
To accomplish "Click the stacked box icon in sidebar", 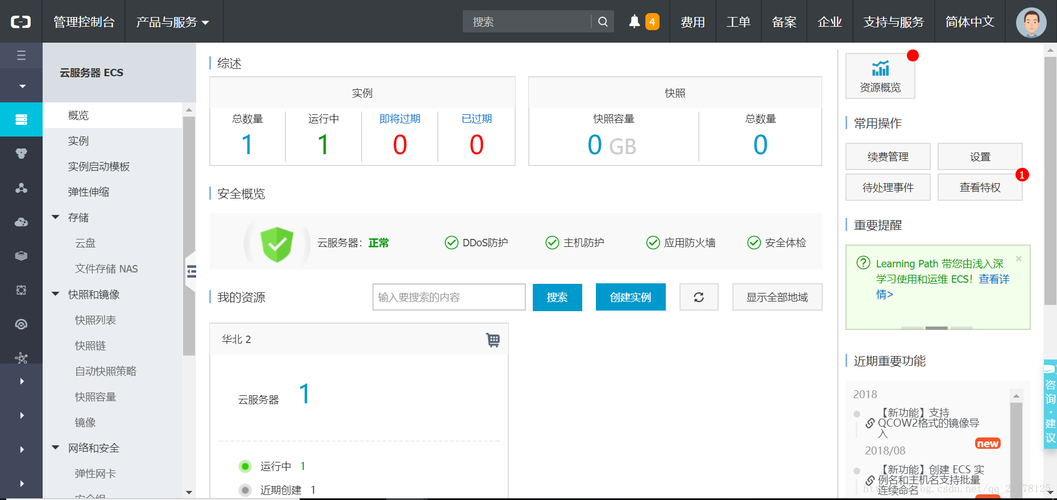I will point(21,256).
